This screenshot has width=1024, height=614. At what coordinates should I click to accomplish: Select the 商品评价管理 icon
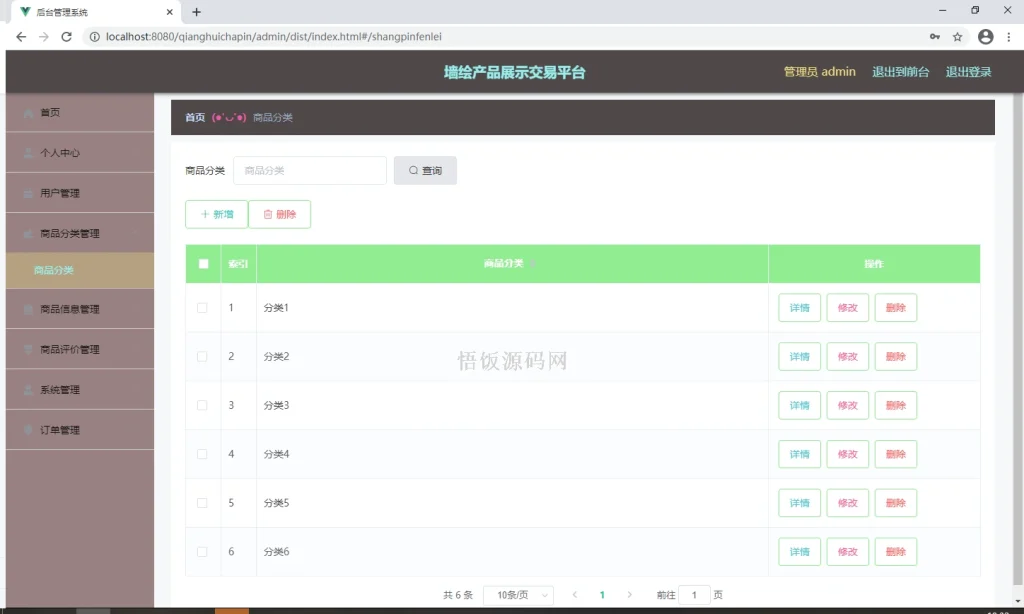pyautogui.click(x=27, y=349)
